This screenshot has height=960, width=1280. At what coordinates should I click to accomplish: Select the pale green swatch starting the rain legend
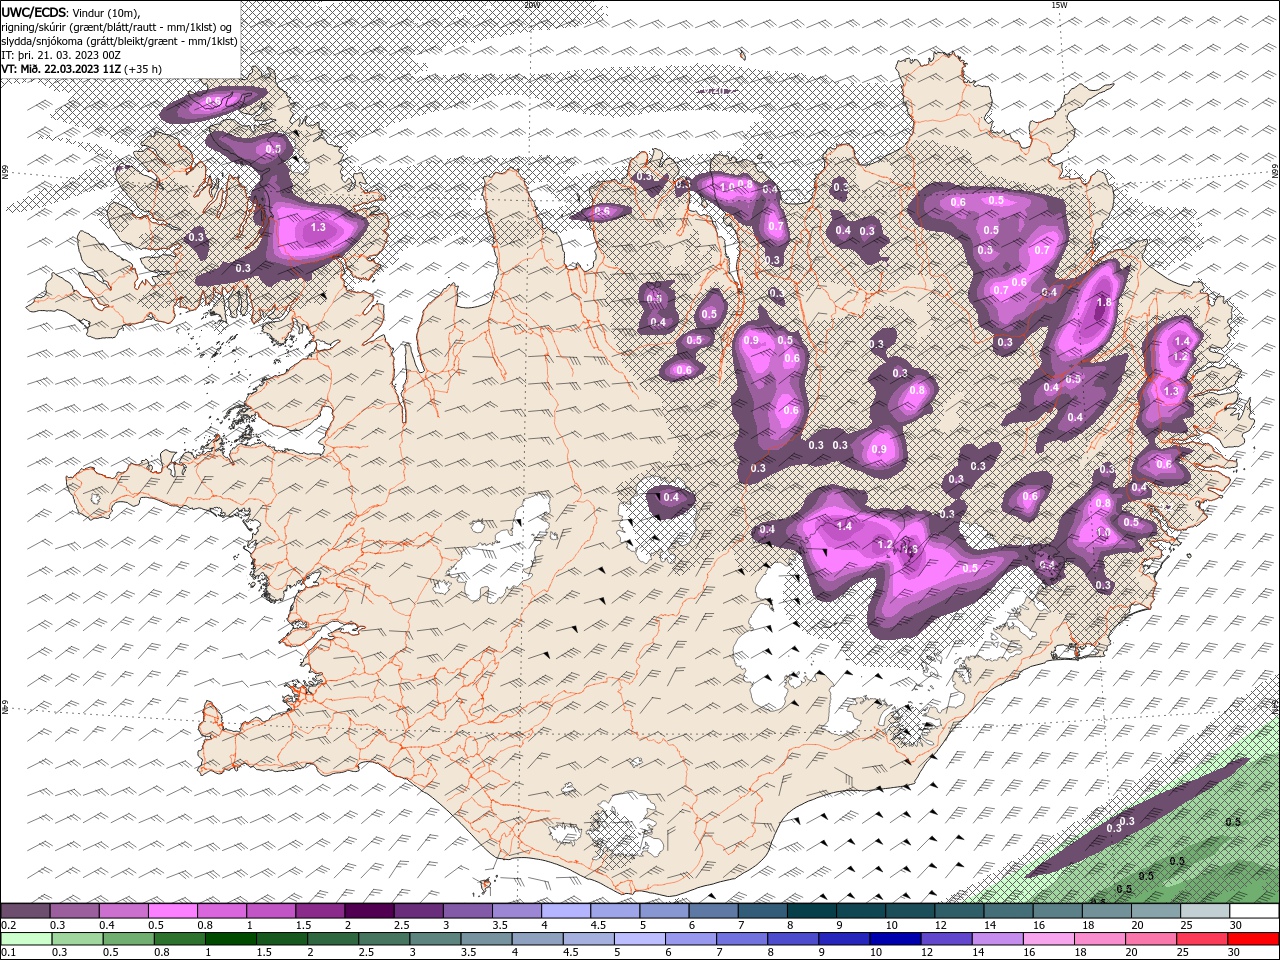(25, 939)
